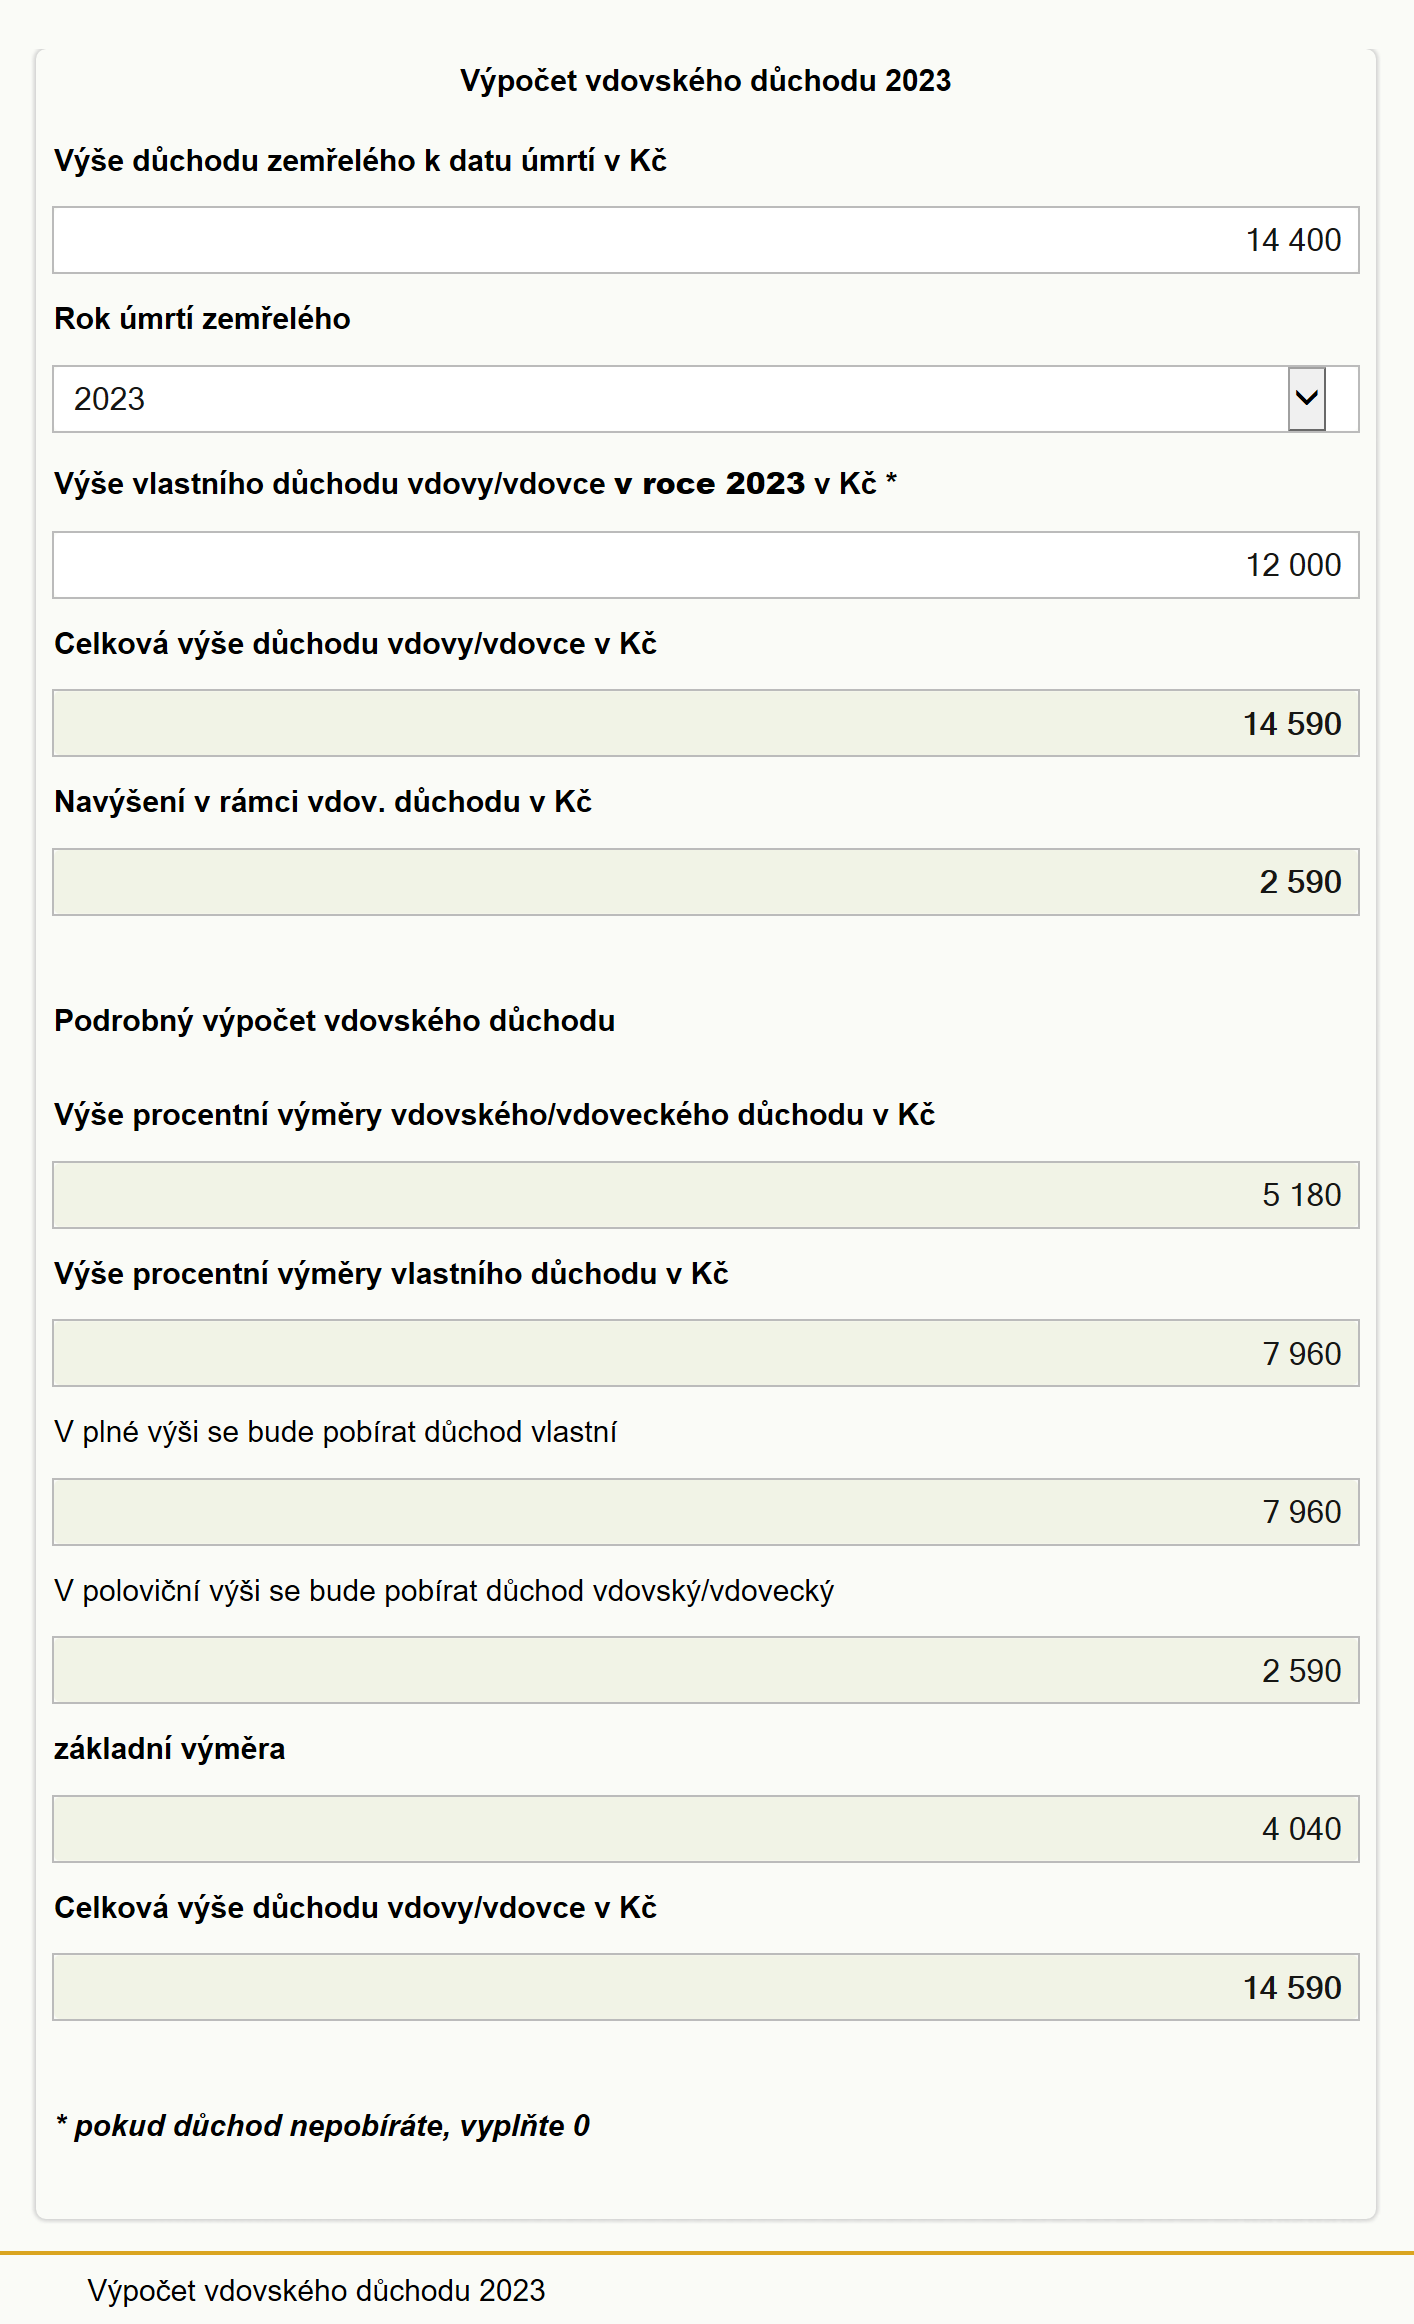
Task: Click the základní výměra field 4 040
Action: coord(706,1829)
